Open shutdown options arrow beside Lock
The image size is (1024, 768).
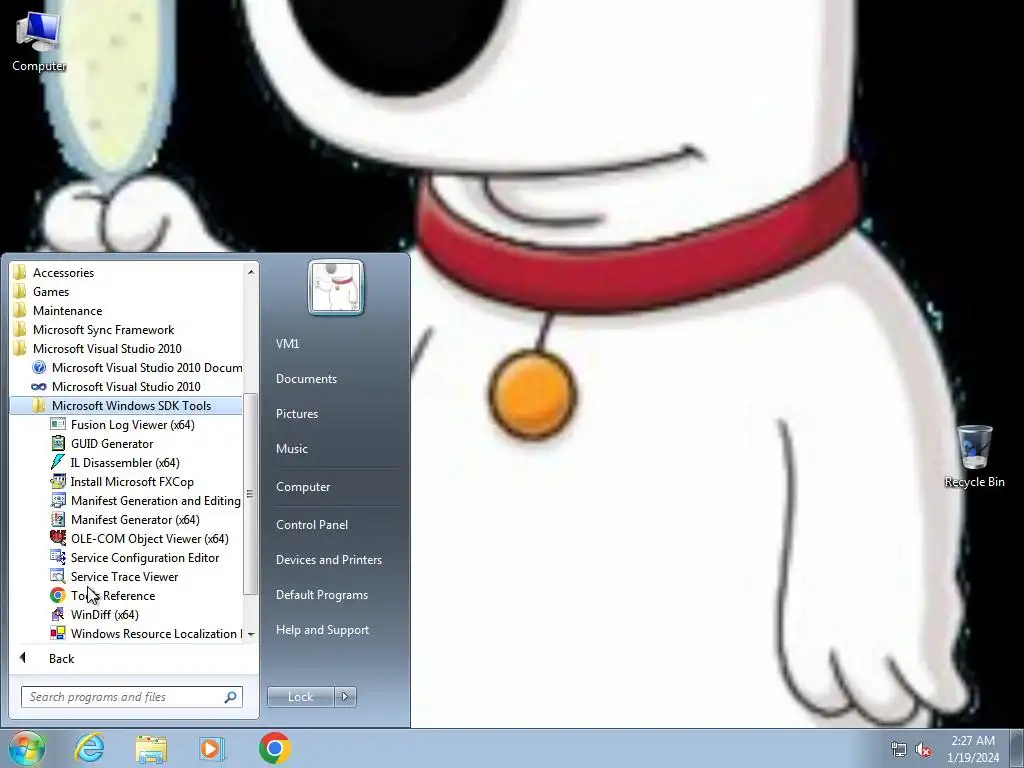(345, 697)
